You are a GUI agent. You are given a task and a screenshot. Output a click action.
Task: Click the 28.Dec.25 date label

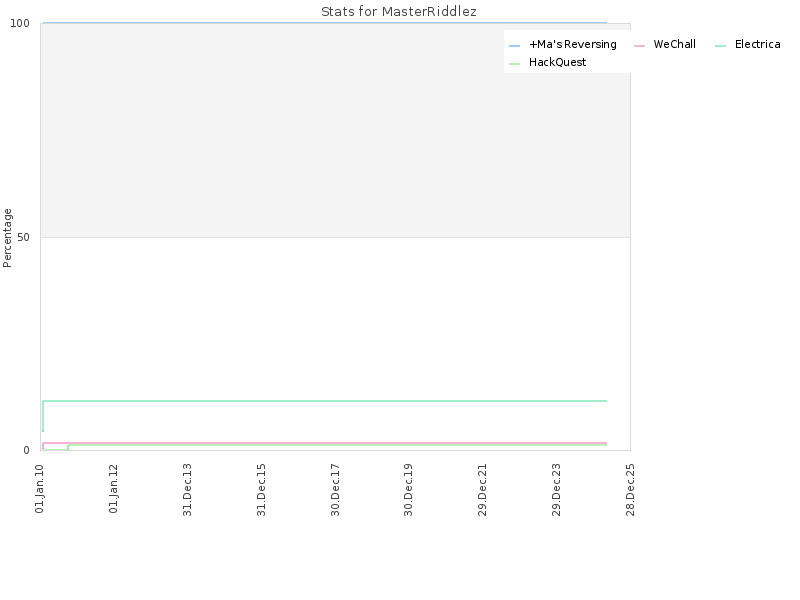pos(630,489)
